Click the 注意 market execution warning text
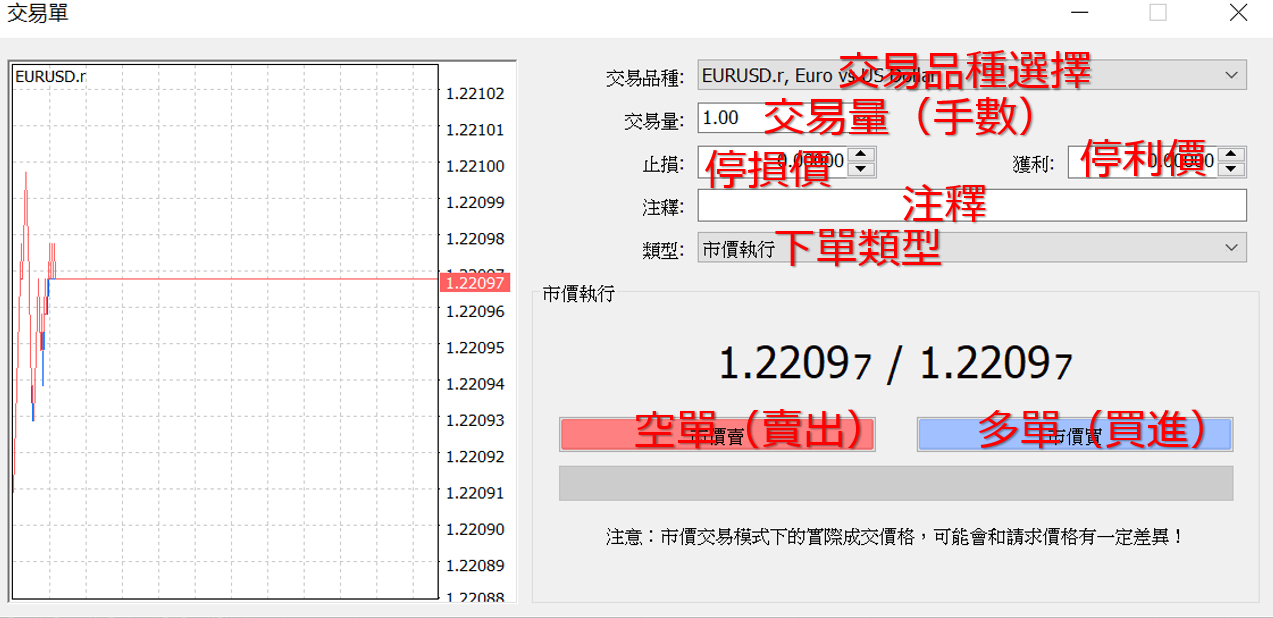This screenshot has width=1273, height=618. tap(895, 537)
